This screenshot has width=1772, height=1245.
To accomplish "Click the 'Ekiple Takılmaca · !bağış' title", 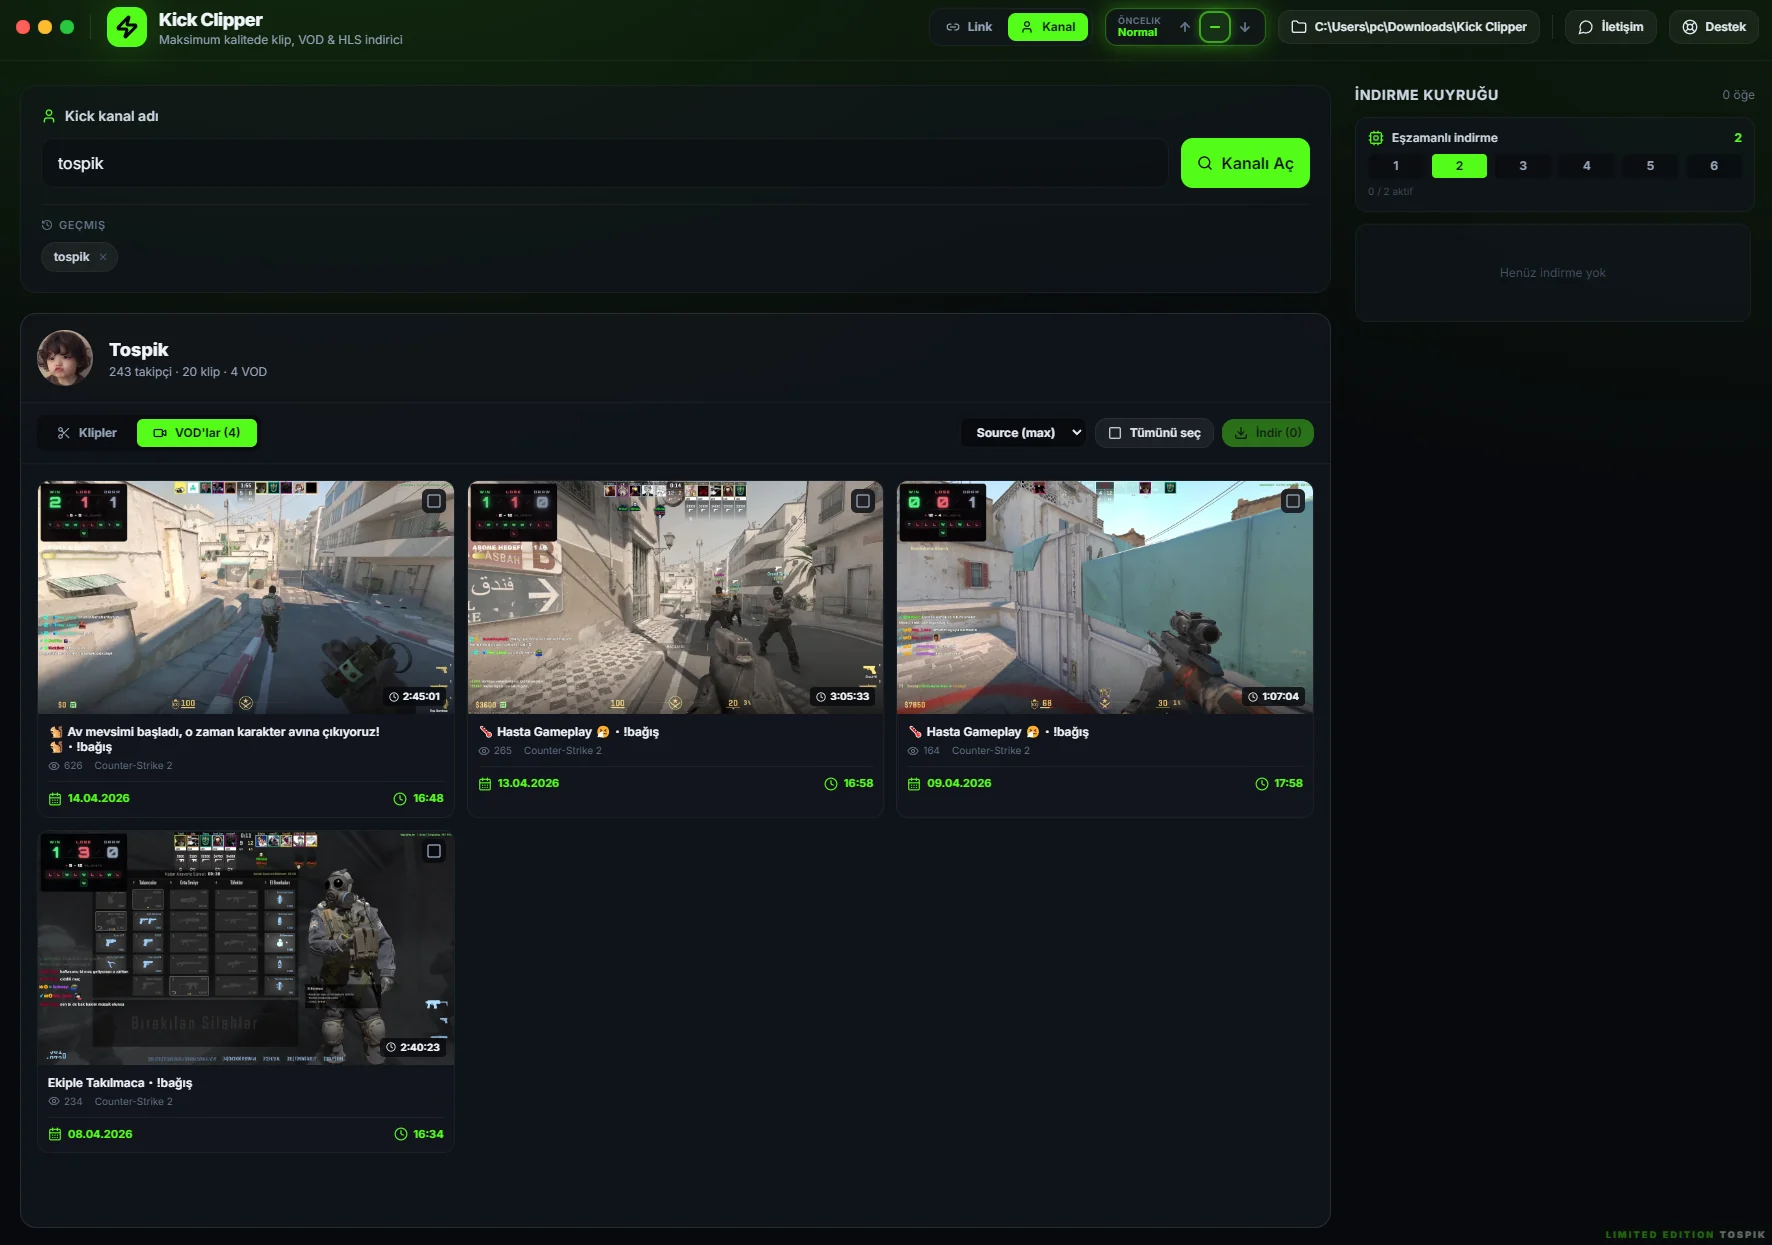I will click(x=120, y=1083).
